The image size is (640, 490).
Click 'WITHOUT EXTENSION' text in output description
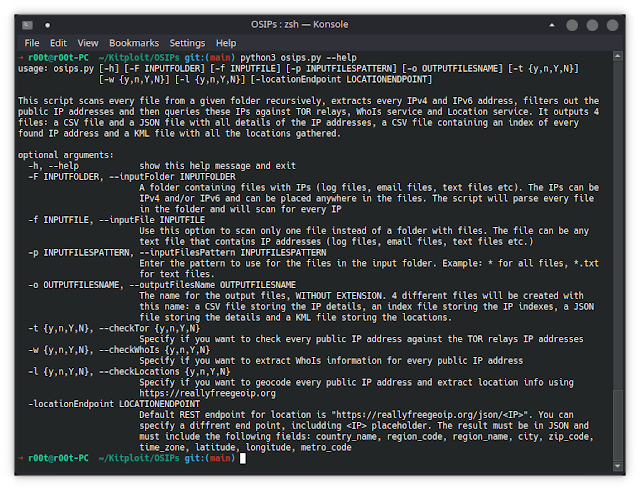[x=339, y=296]
